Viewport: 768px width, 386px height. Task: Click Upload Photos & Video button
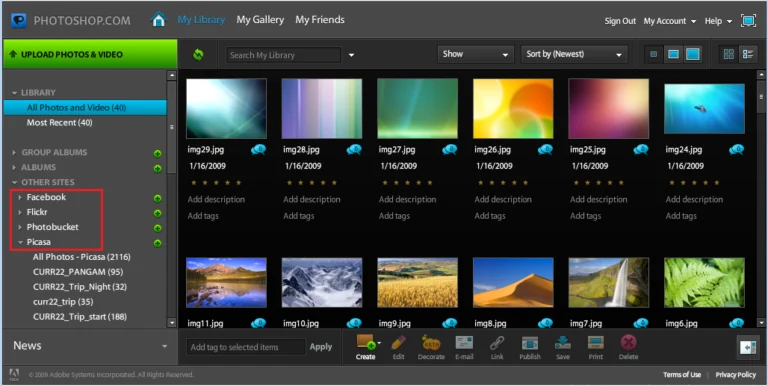pyautogui.click(x=90, y=54)
